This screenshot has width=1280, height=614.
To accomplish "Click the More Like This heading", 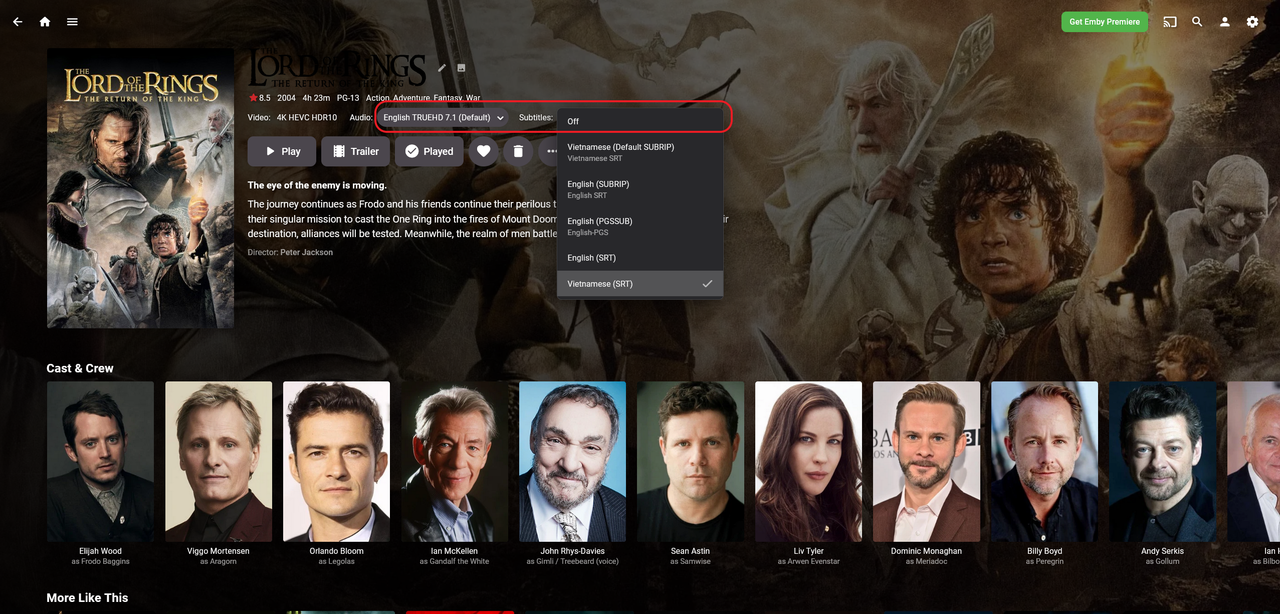I will point(87,598).
